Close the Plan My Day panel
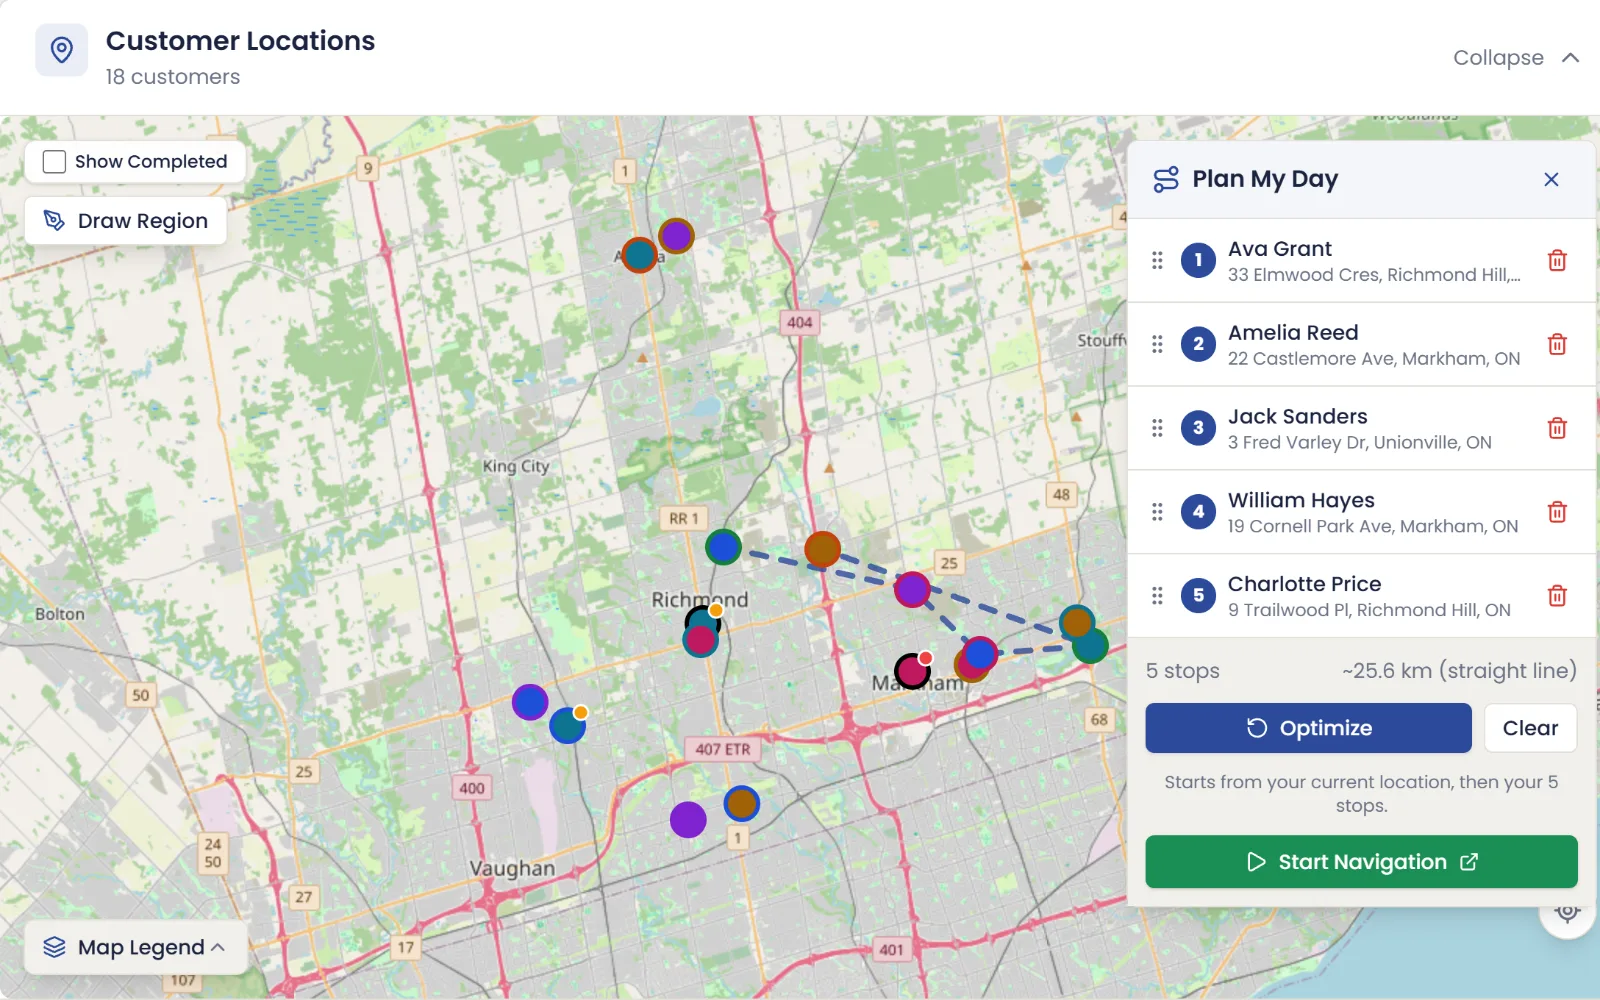The width and height of the screenshot is (1600, 1000). (1551, 179)
